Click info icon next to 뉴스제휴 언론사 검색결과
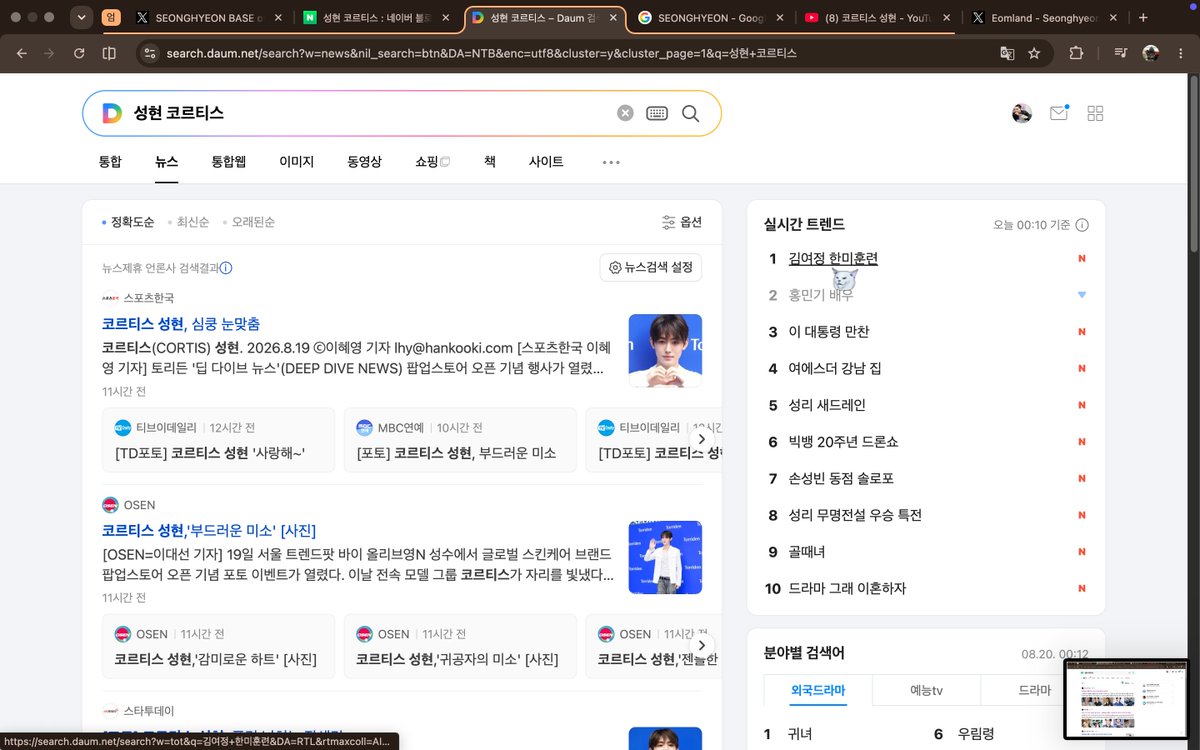Screen dimensions: 1200x750 point(226,268)
